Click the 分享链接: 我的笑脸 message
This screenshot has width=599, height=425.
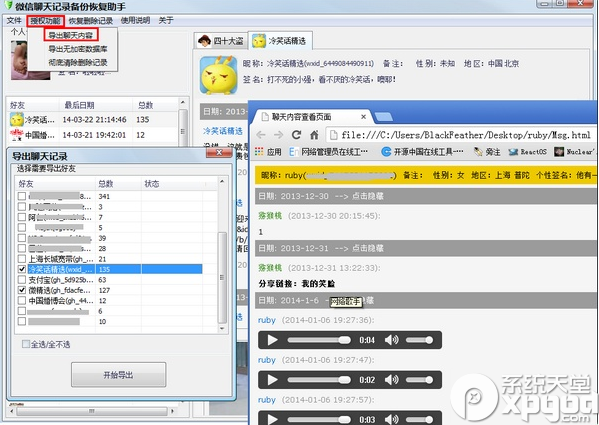297,284
